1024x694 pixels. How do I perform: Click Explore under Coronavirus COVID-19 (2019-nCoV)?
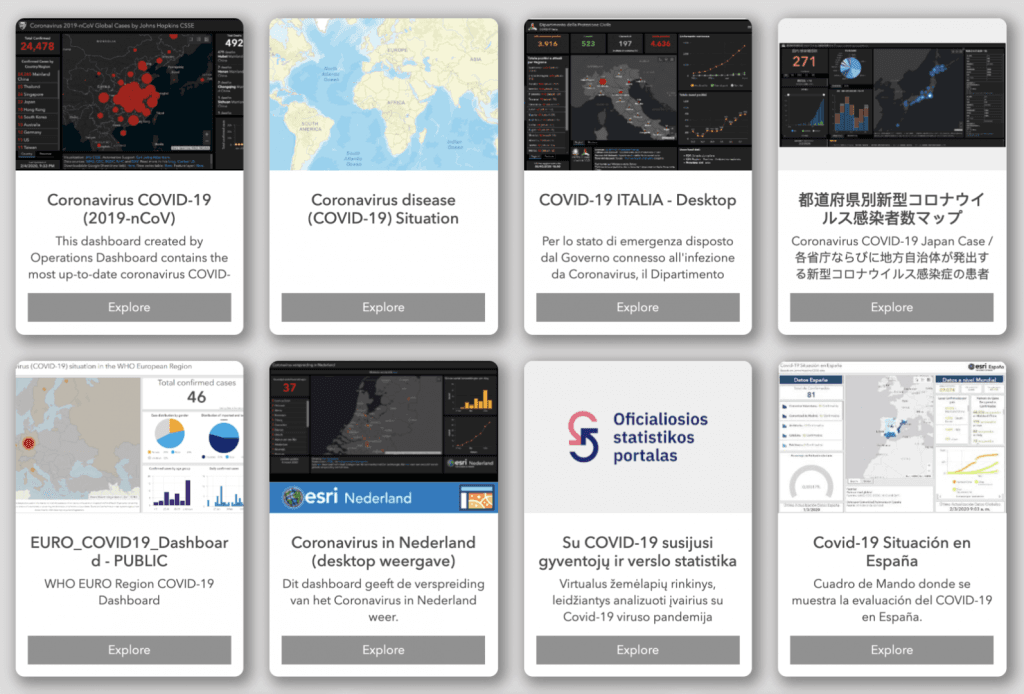tap(129, 307)
